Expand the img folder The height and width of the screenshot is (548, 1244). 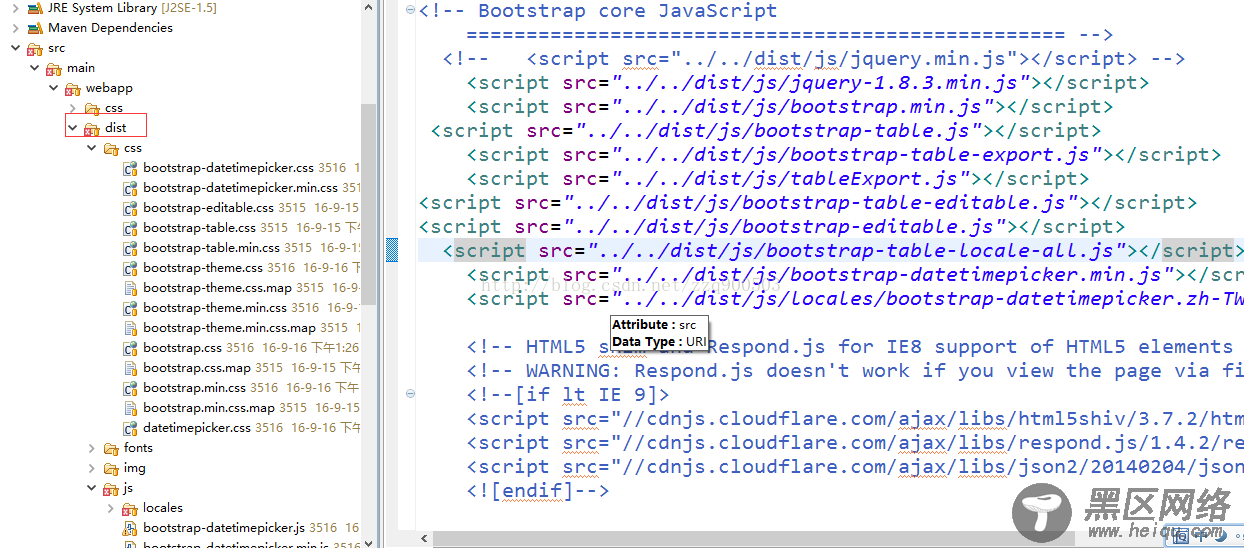point(91,468)
